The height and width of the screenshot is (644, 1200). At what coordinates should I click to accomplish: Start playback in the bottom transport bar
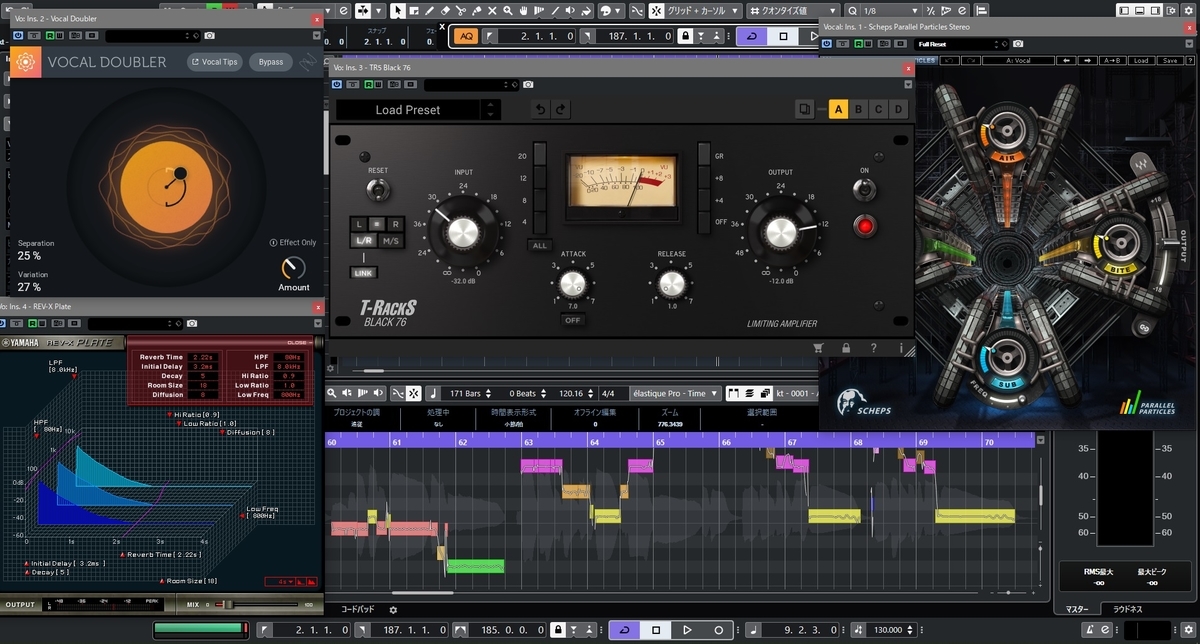point(687,630)
